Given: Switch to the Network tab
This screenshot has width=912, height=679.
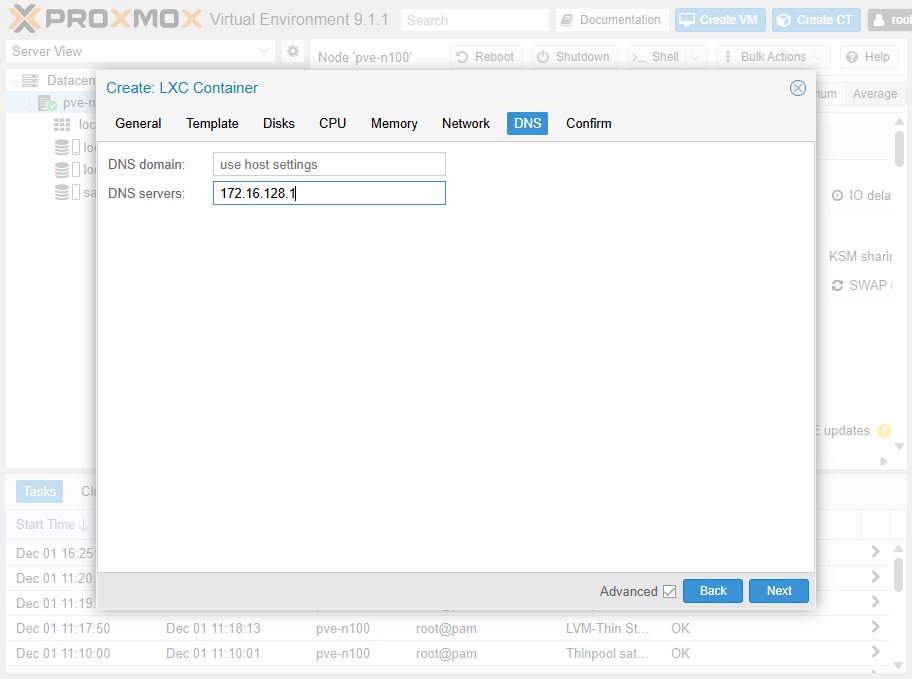Looking at the screenshot, I should click(465, 123).
